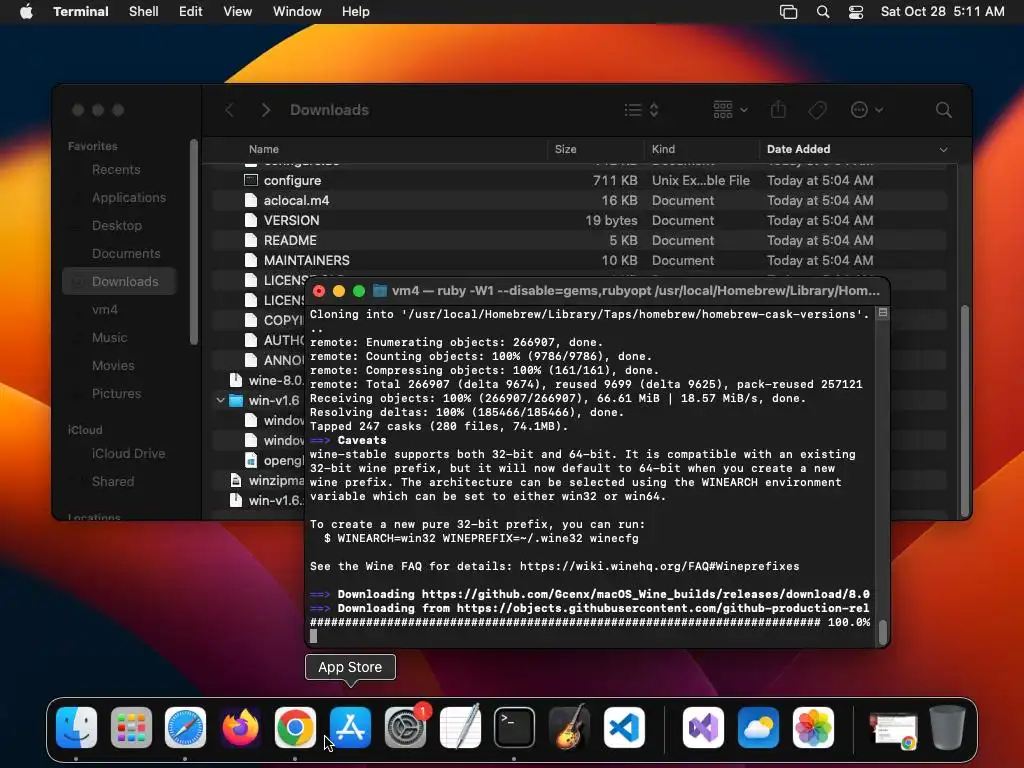The image size is (1024, 768).
Task: Select Applications in Finder sidebar
Action: click(x=129, y=198)
